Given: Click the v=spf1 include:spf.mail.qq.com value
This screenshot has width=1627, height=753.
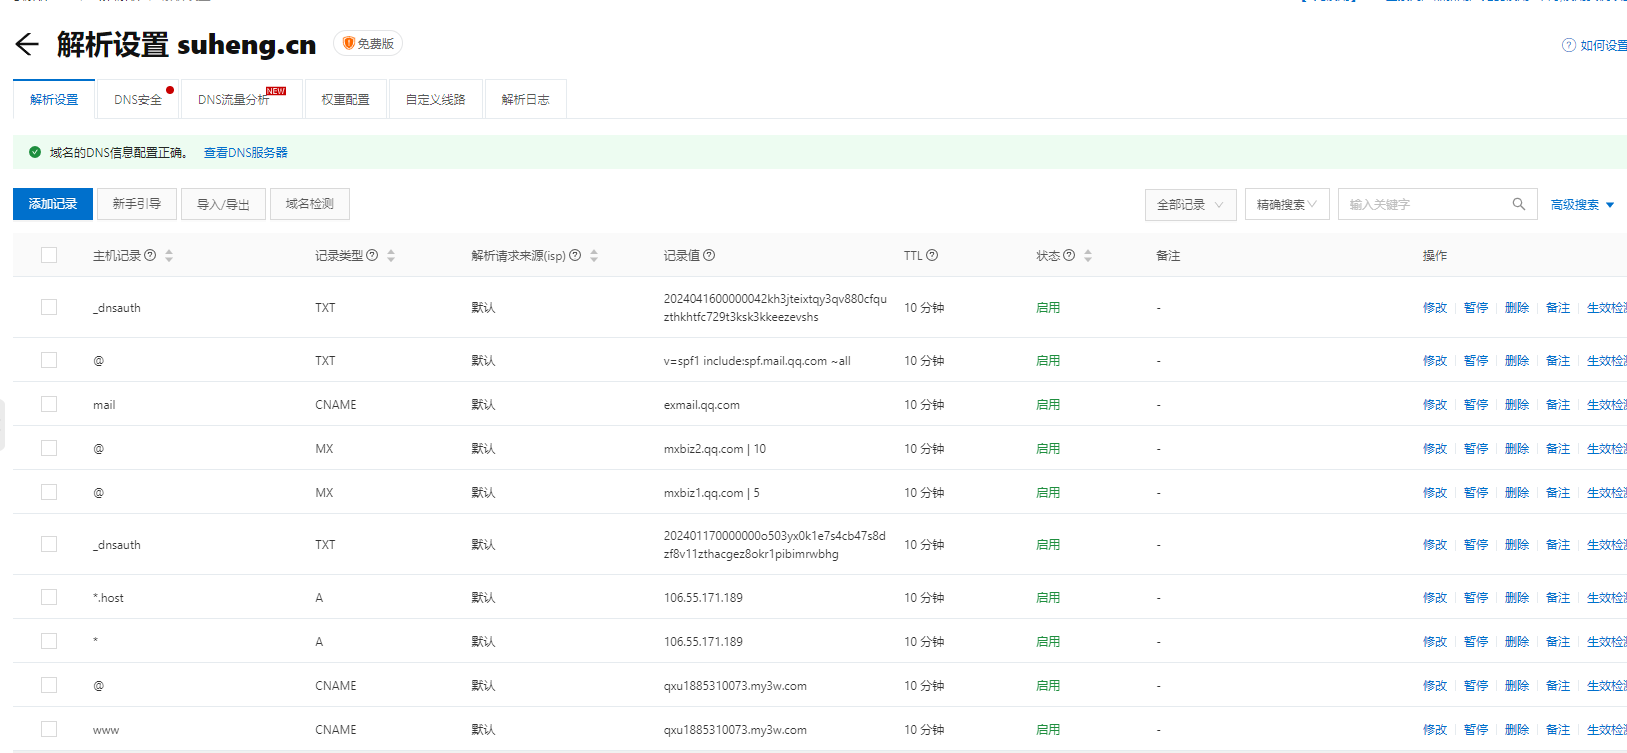Looking at the screenshot, I should [757, 361].
